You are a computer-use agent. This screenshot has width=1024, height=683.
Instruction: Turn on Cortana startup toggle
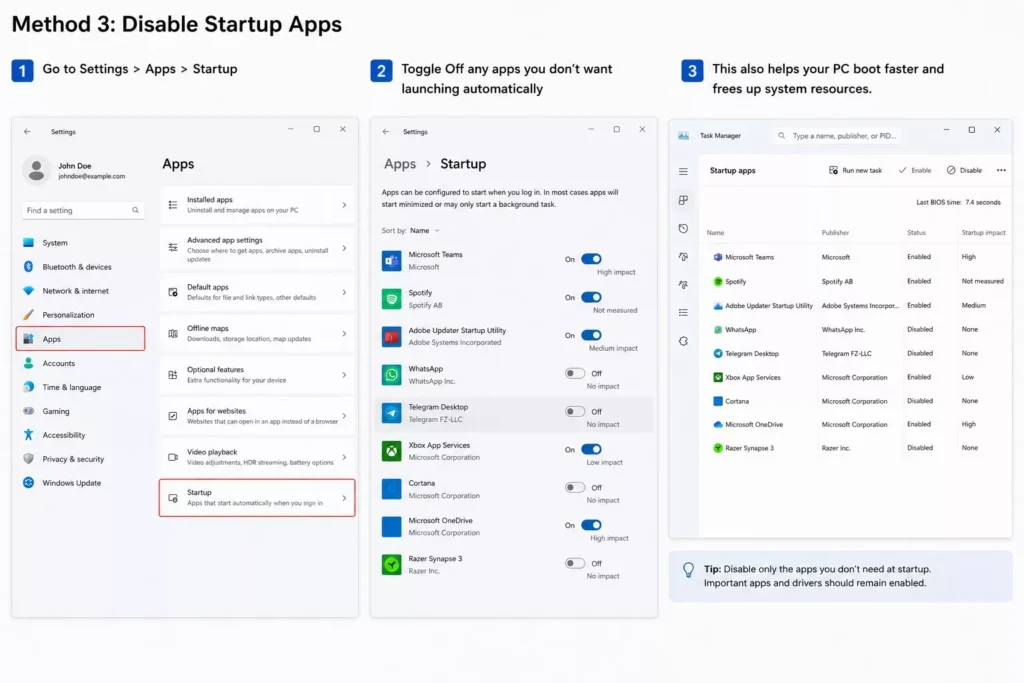pyautogui.click(x=575, y=487)
